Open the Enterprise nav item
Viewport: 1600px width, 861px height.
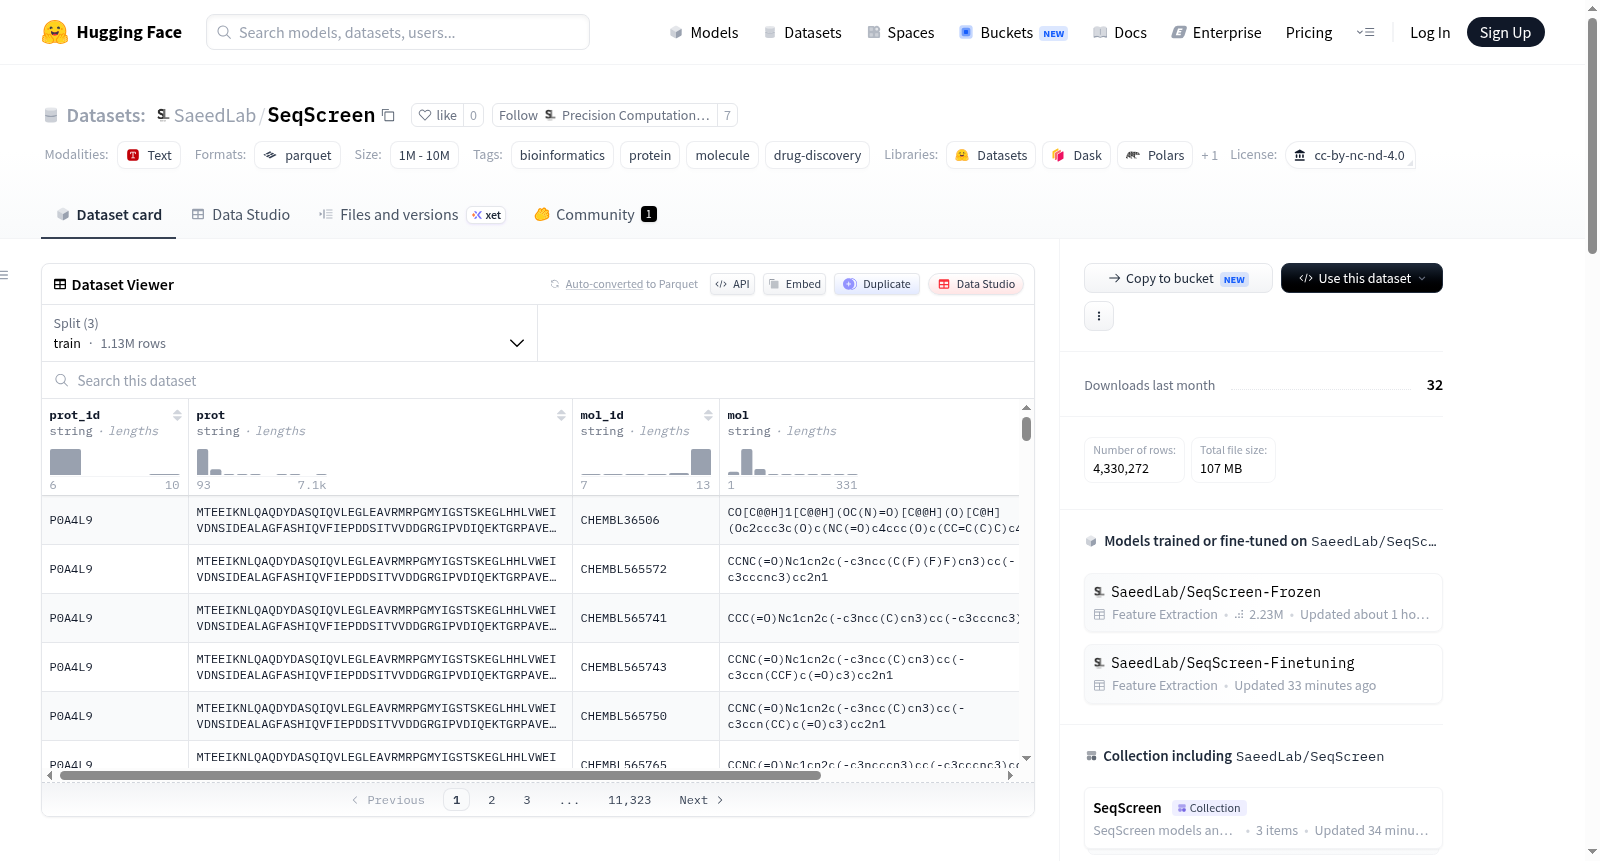1216,32
